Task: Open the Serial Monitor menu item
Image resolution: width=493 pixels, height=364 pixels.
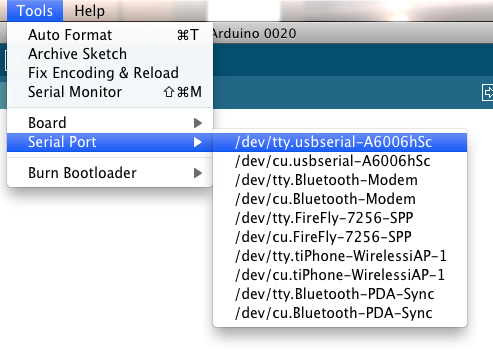Action: [110, 92]
